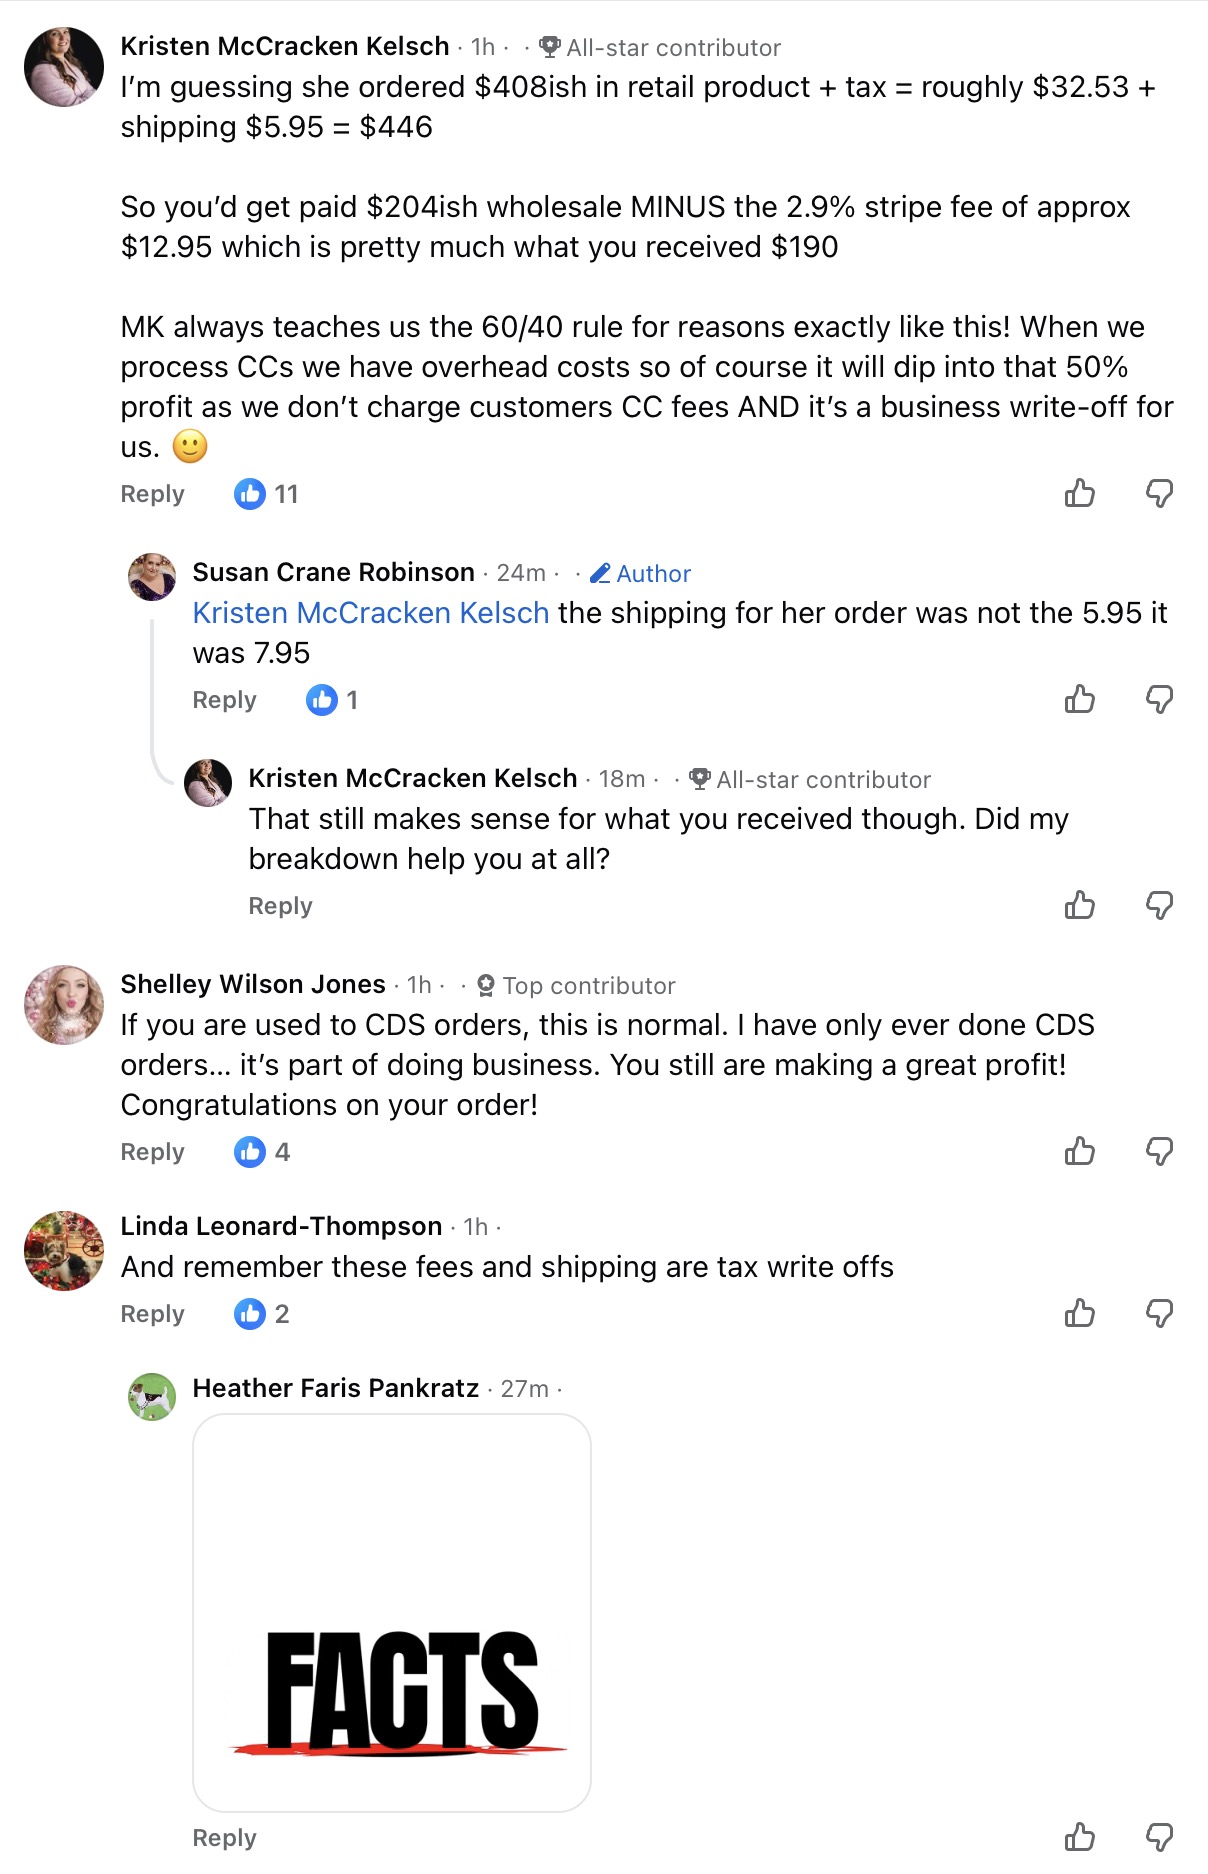View reactions on Shelley Wilson Jones's comment
The width and height of the screenshot is (1208, 1874).
coord(262,1152)
